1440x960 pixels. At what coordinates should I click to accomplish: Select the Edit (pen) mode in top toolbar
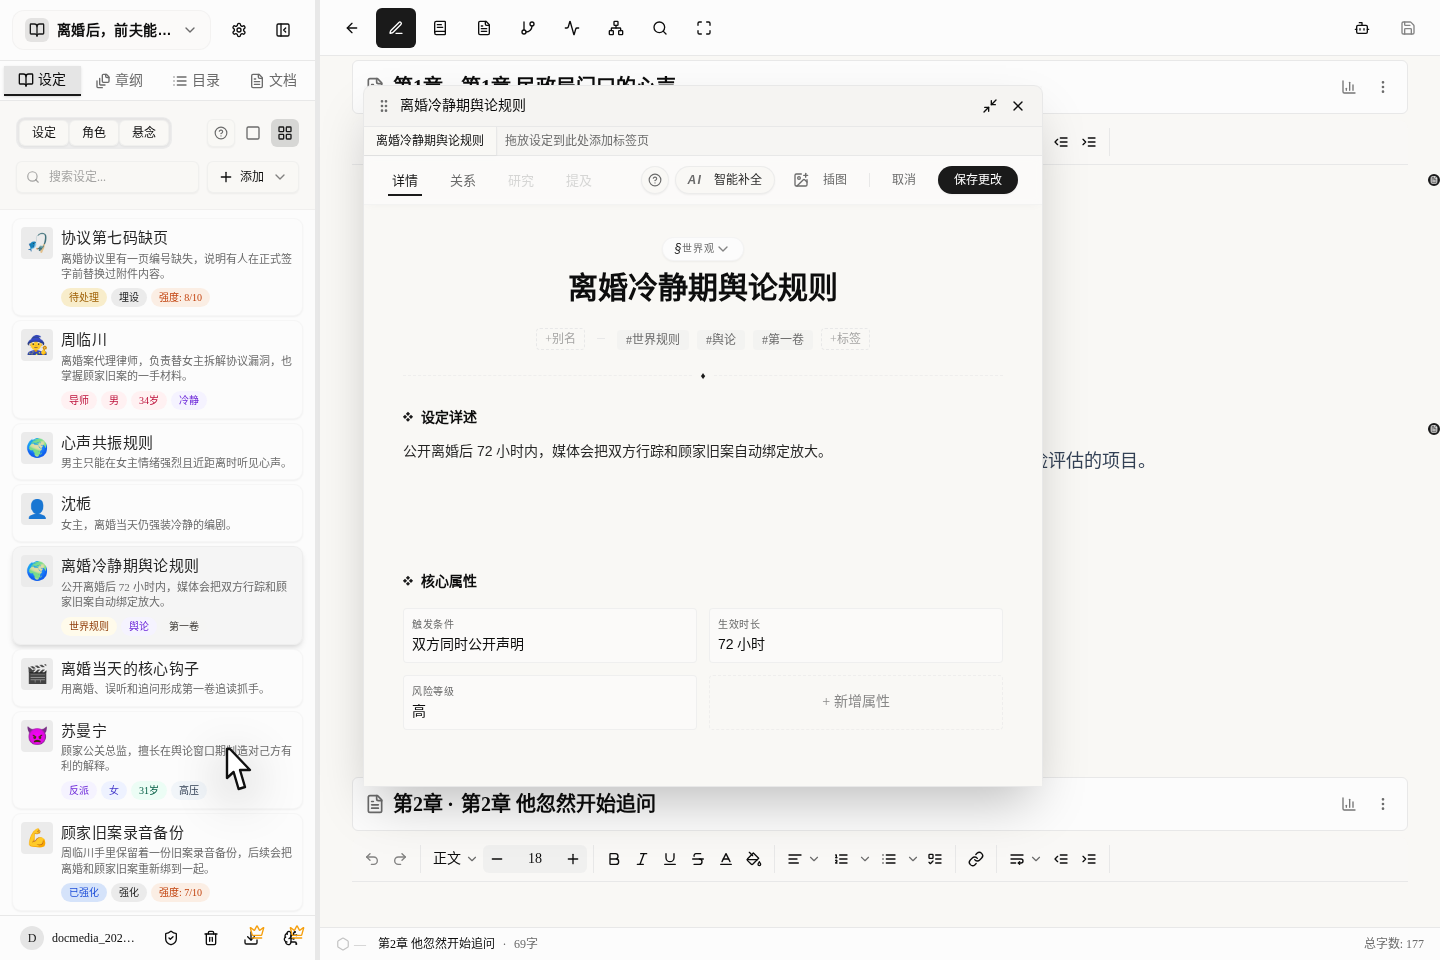(396, 28)
